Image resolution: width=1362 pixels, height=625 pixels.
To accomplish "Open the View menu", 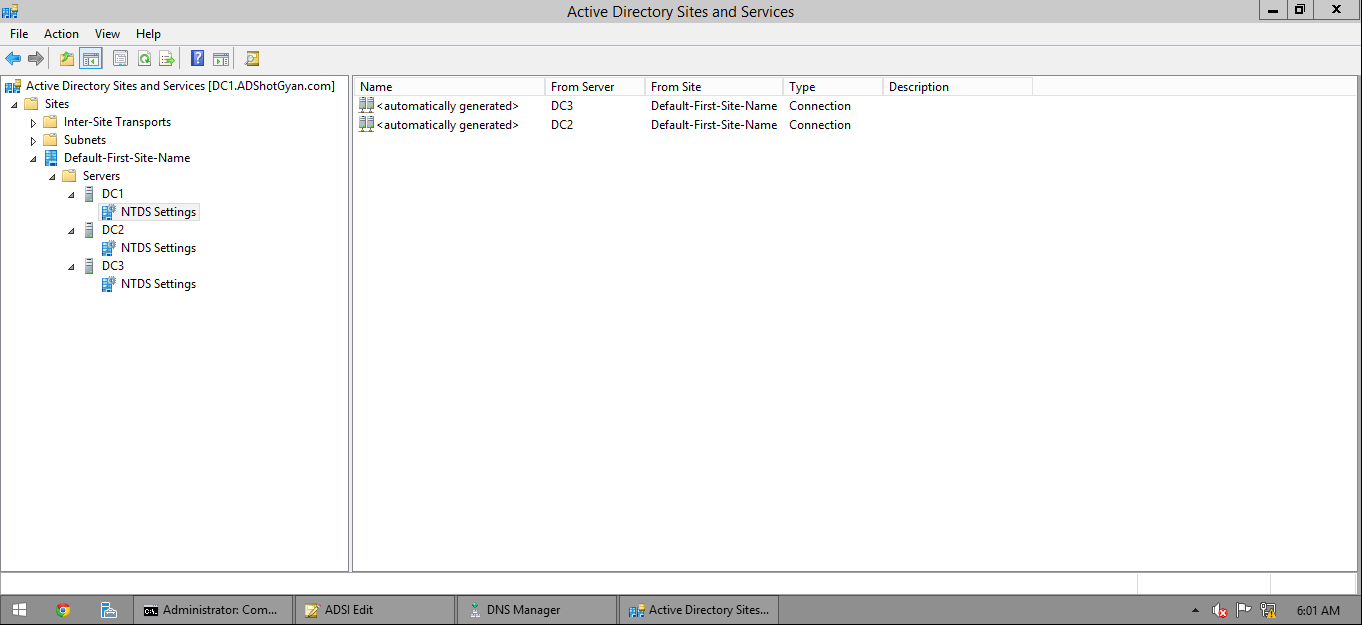I will pos(107,34).
